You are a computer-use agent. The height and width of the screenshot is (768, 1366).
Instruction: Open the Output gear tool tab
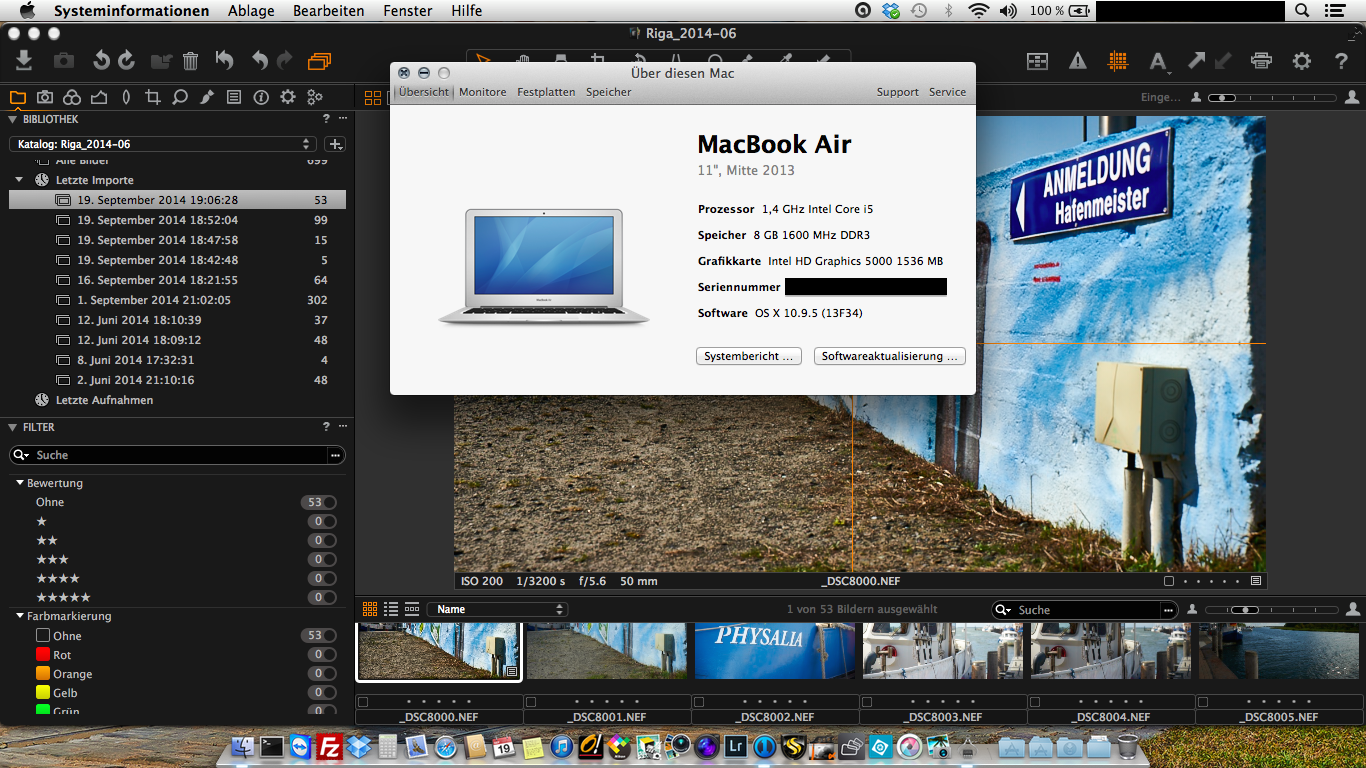click(288, 97)
